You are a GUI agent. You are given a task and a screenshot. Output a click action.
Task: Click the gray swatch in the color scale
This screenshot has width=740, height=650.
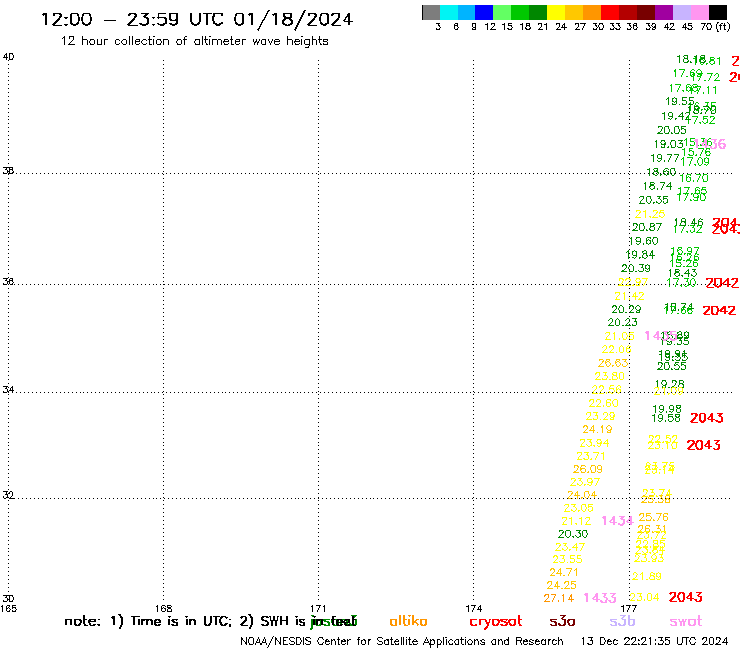(431, 12)
